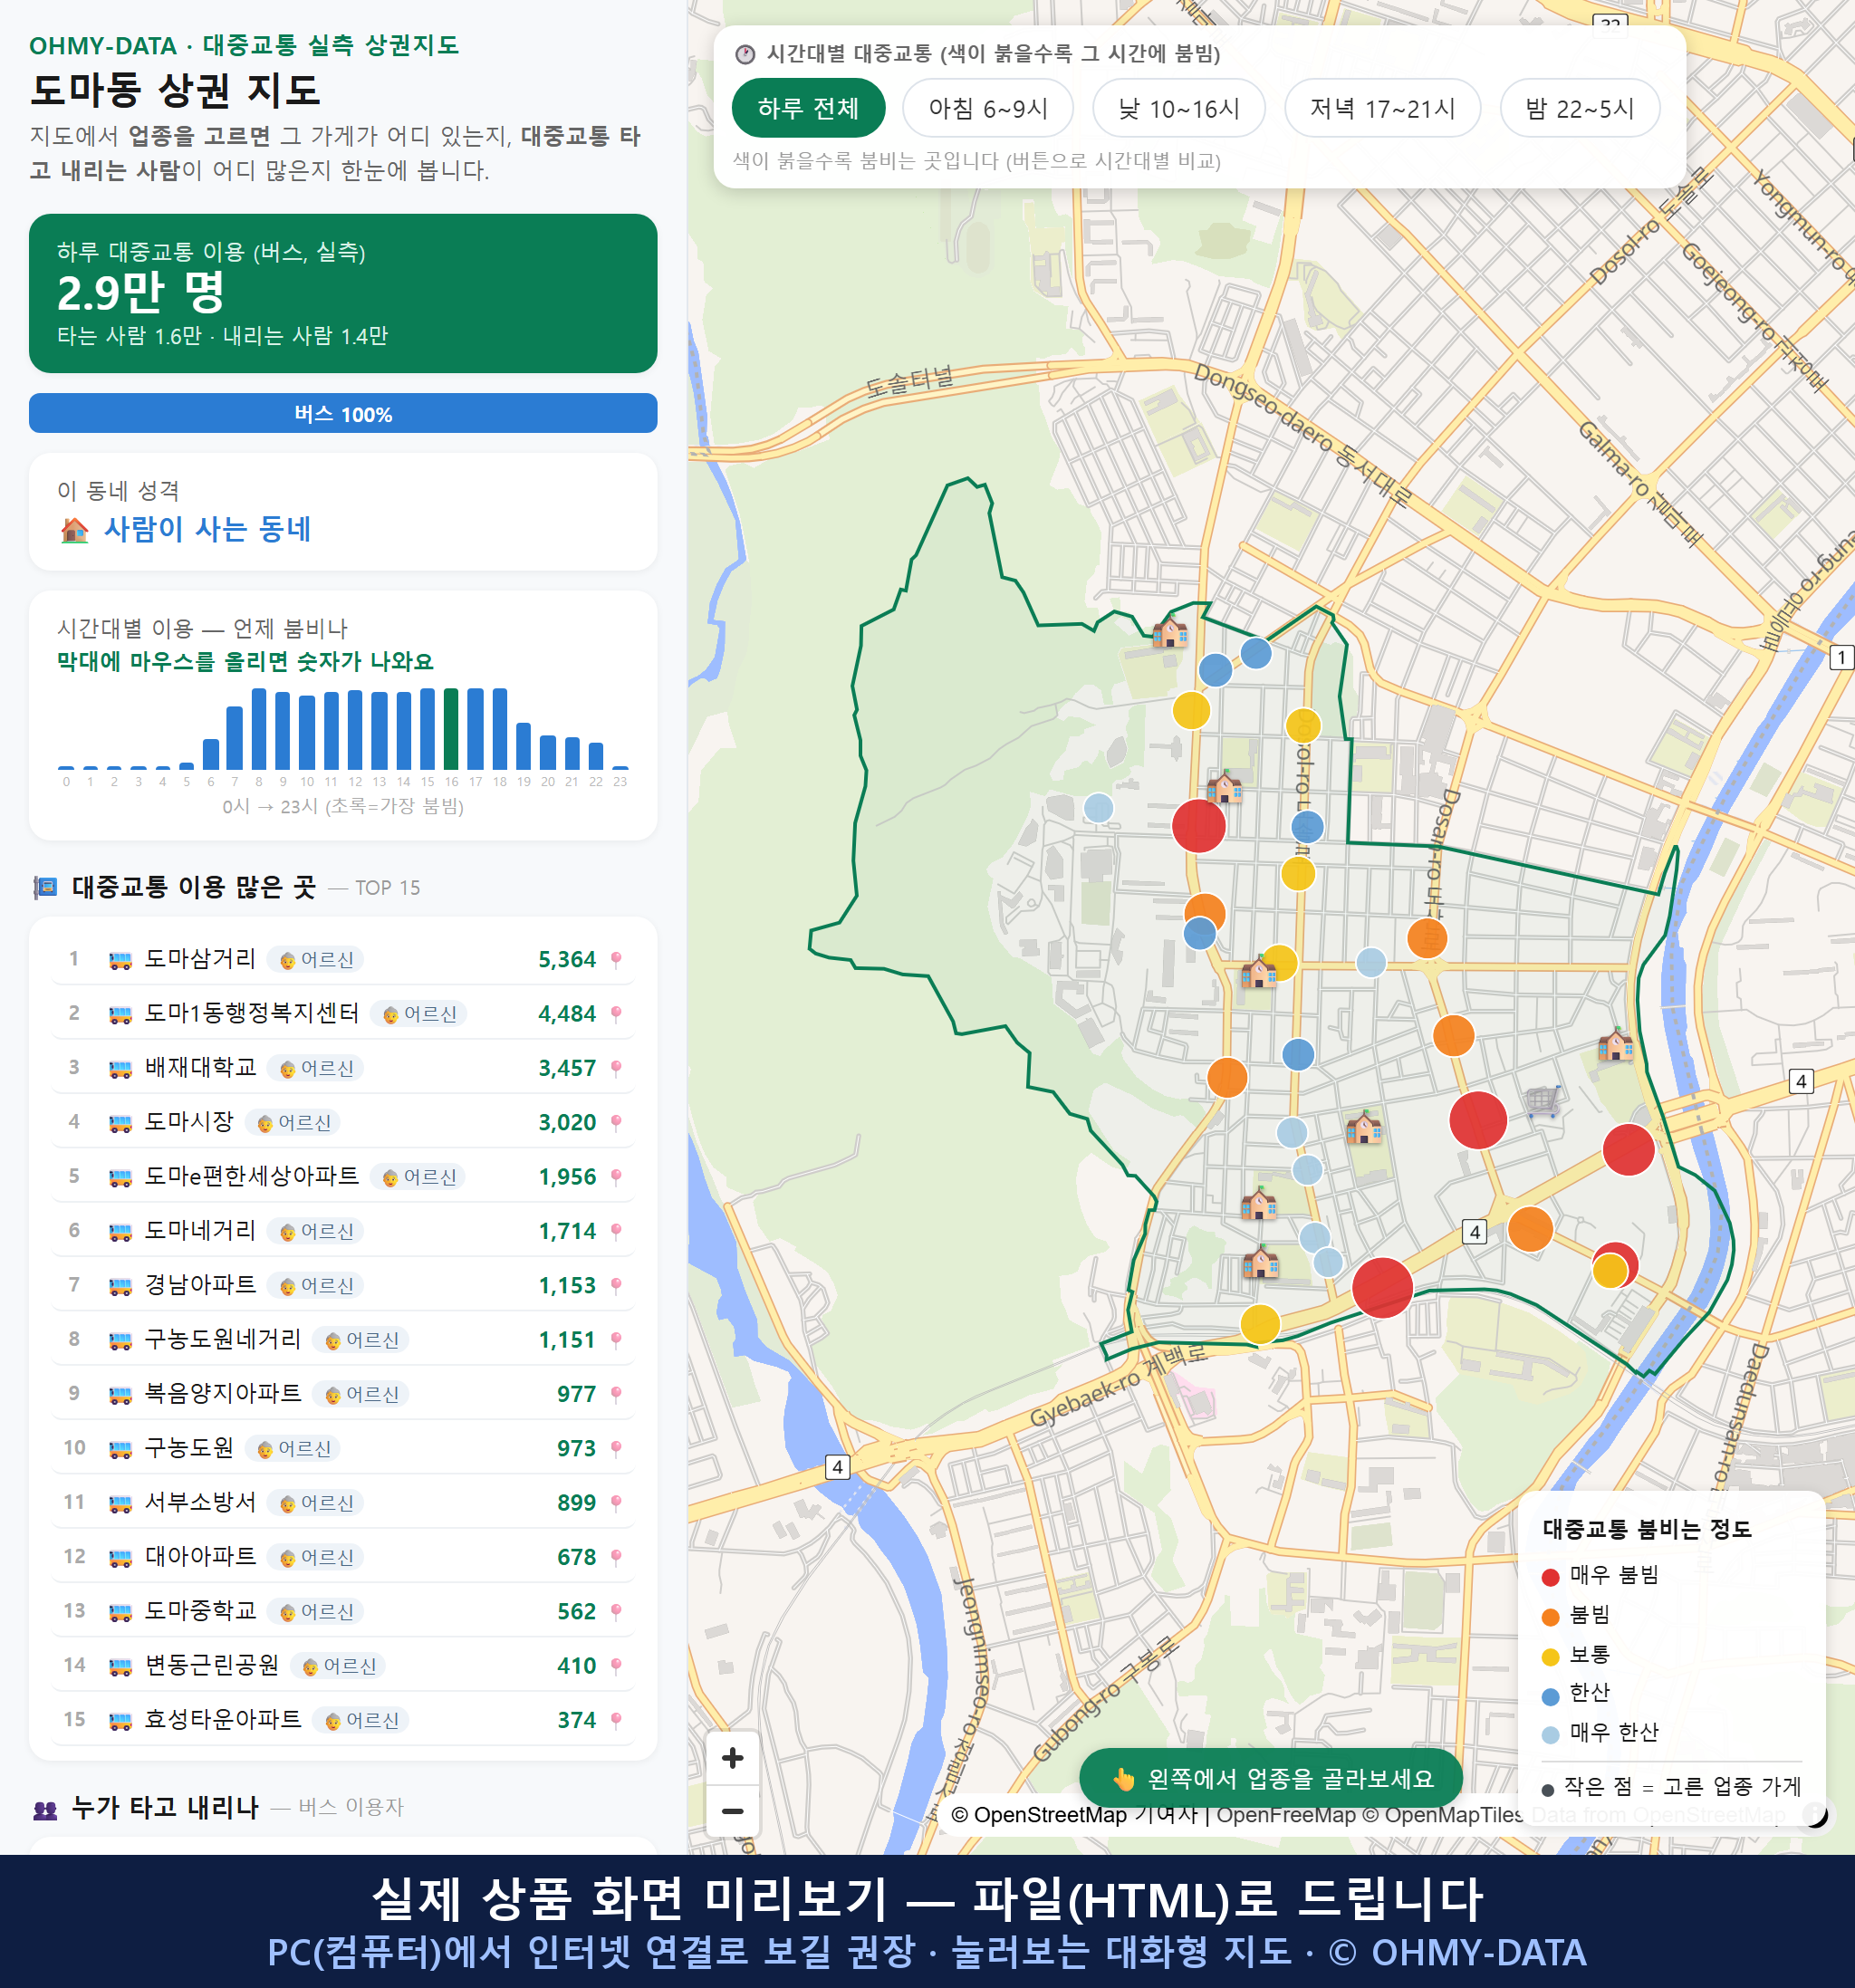This screenshot has height=1988, width=1855.
Task: Select the 낮 10~16시 time filter
Action: click(1178, 108)
